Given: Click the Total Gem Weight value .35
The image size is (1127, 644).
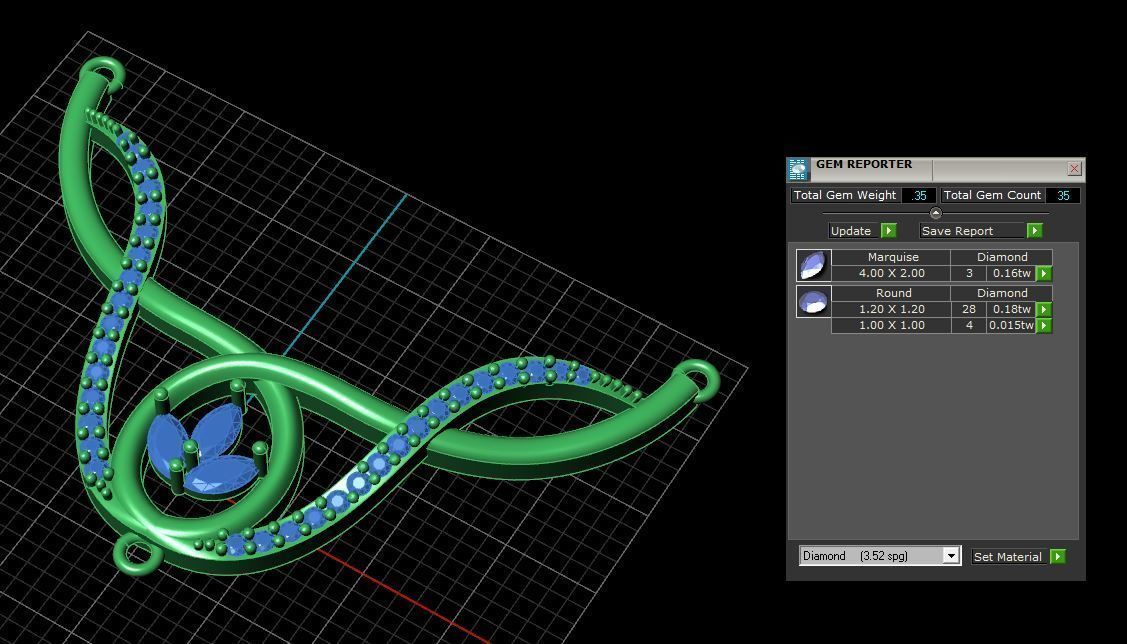Looking at the screenshot, I should click(919, 196).
